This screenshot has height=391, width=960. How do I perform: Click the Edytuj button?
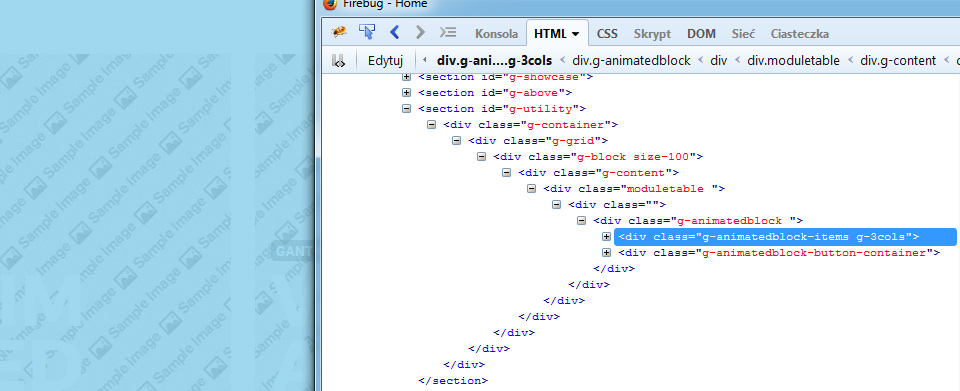coord(385,61)
